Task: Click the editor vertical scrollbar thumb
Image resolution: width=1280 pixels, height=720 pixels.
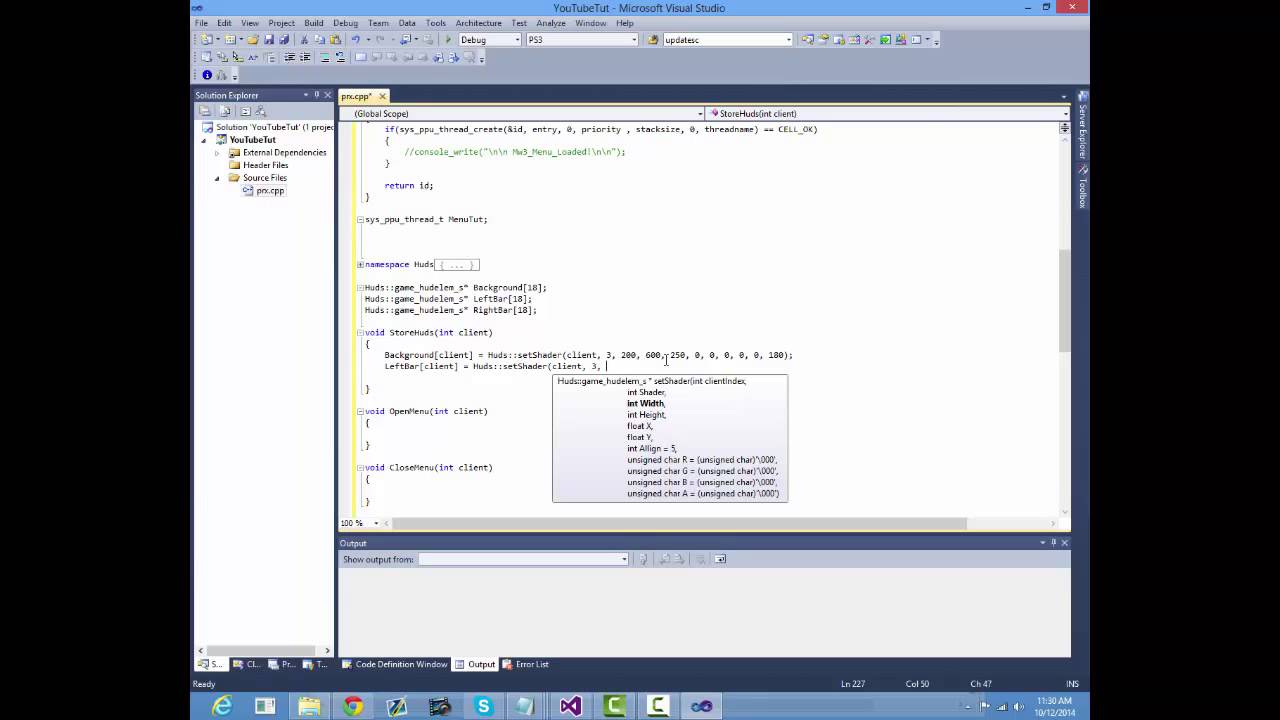Action: (x=1064, y=300)
